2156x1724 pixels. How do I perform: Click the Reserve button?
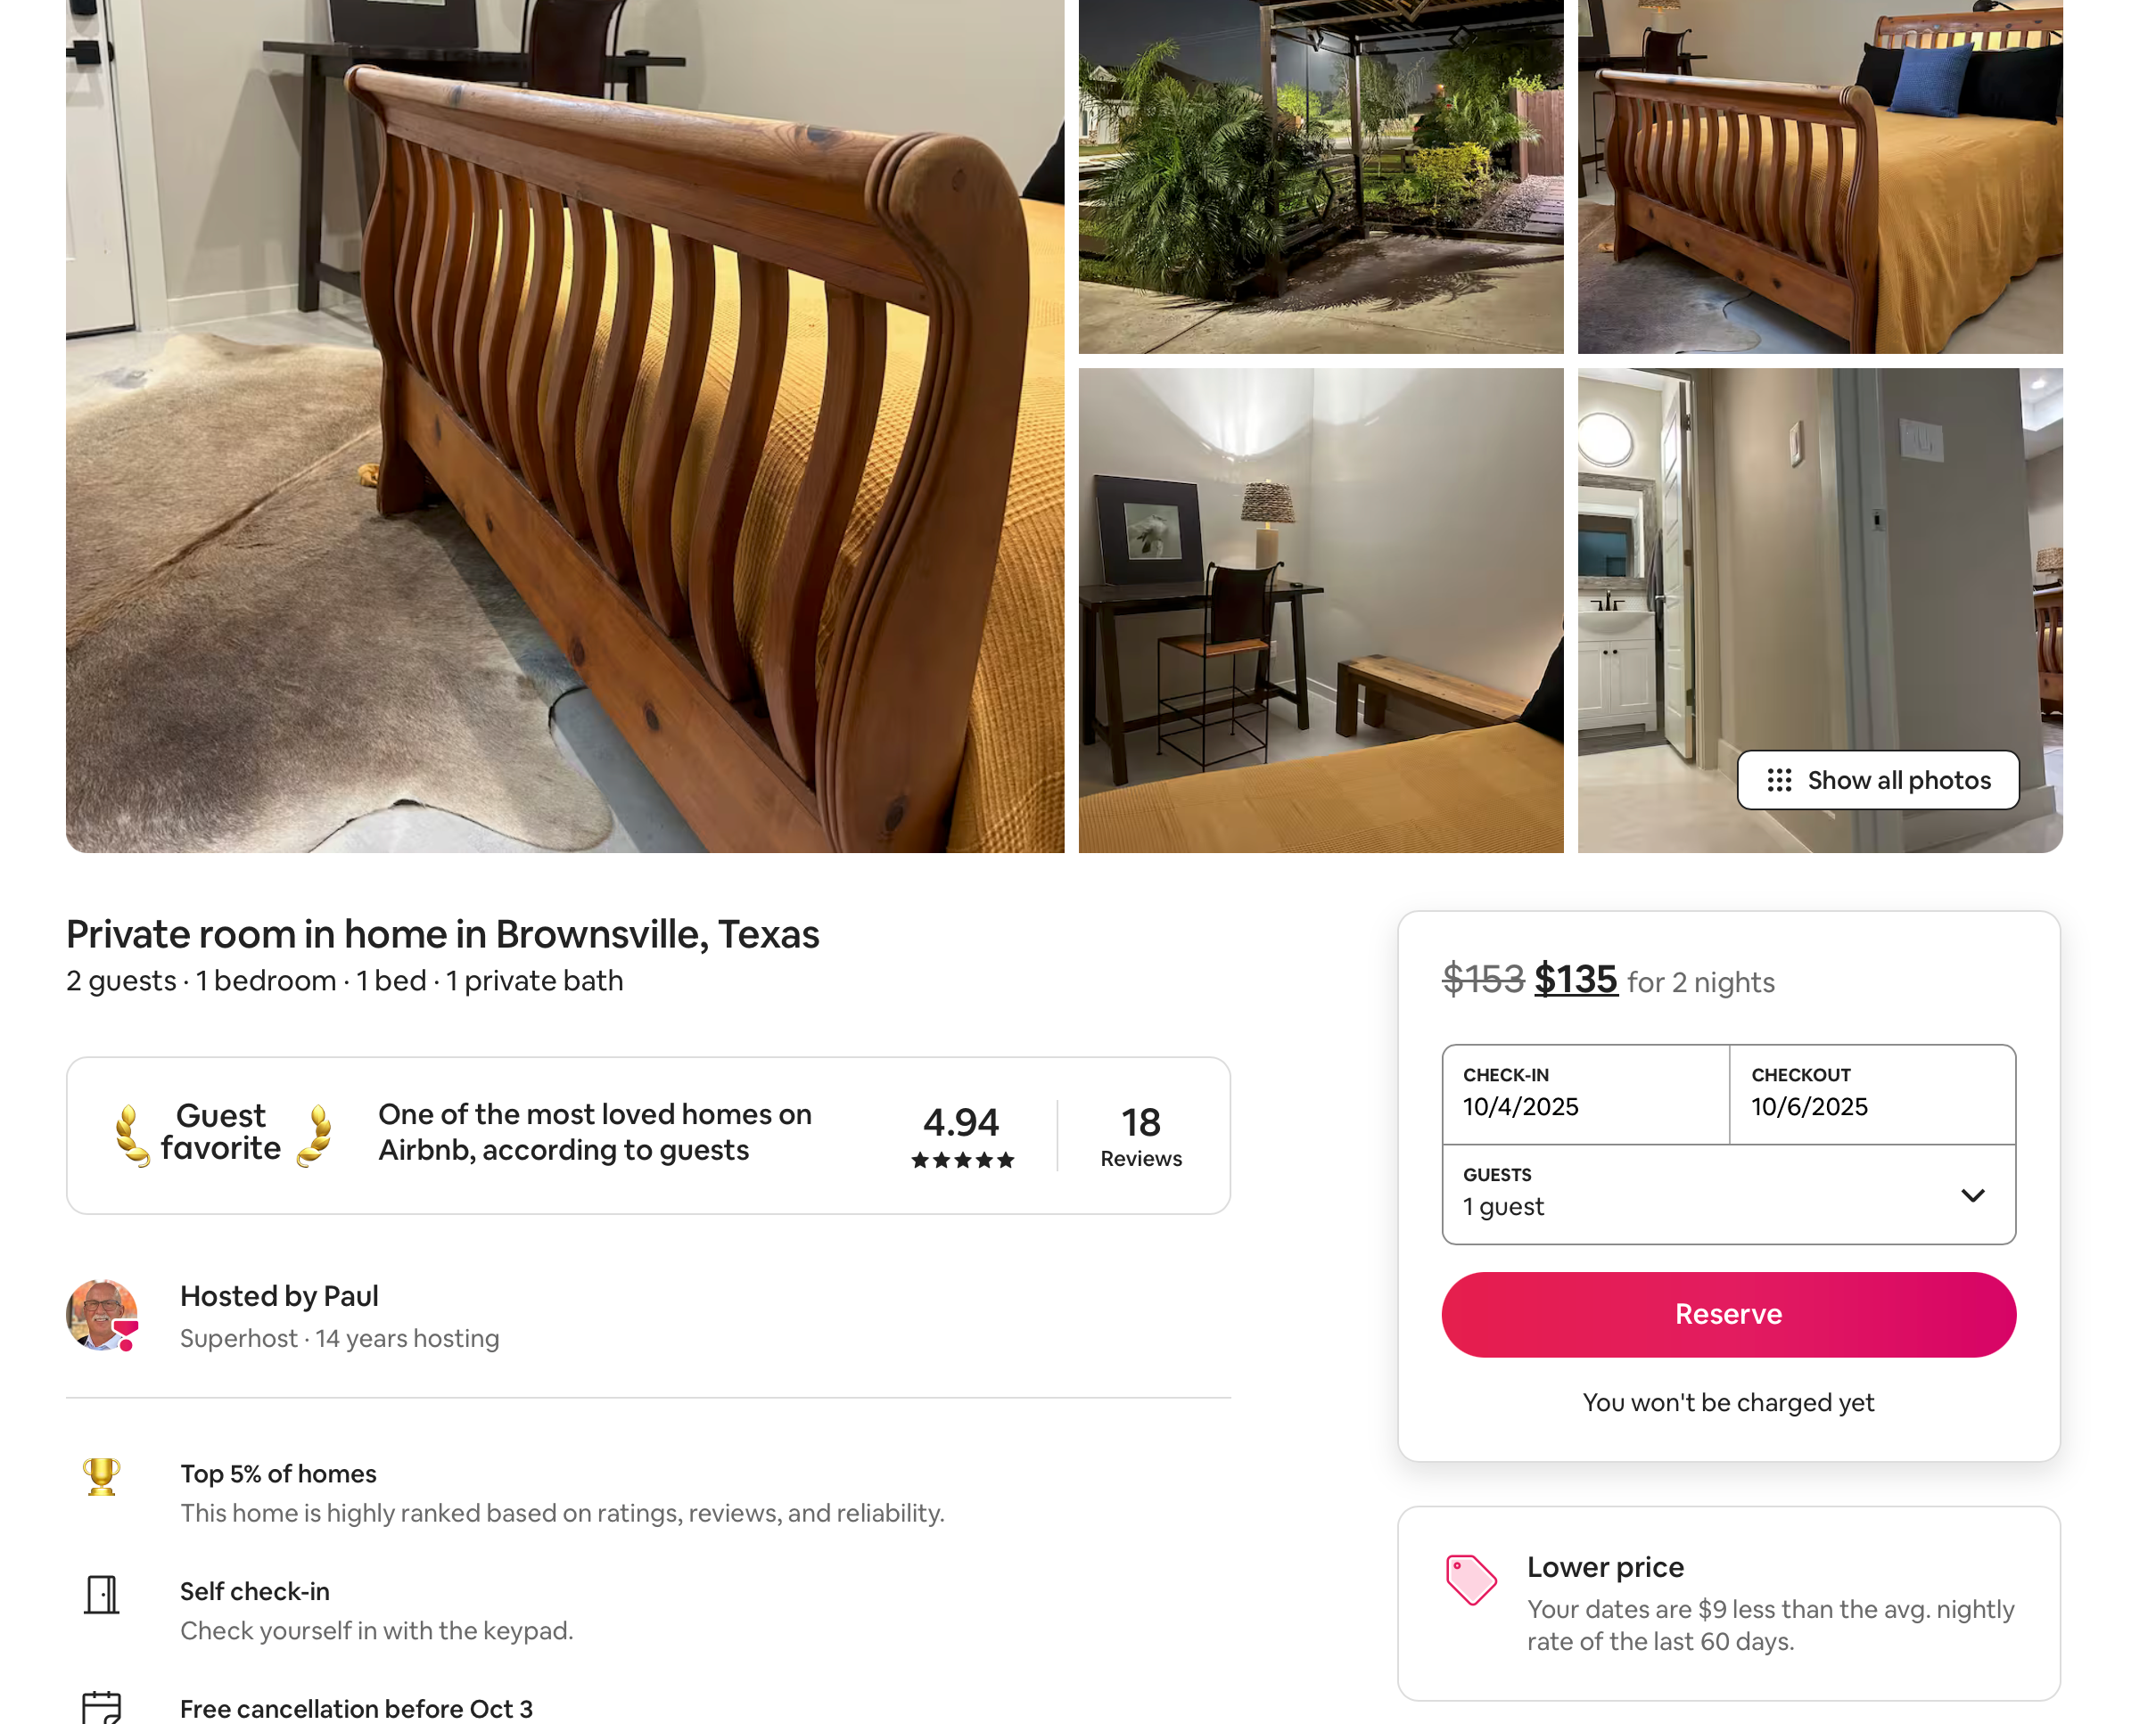1728,1314
